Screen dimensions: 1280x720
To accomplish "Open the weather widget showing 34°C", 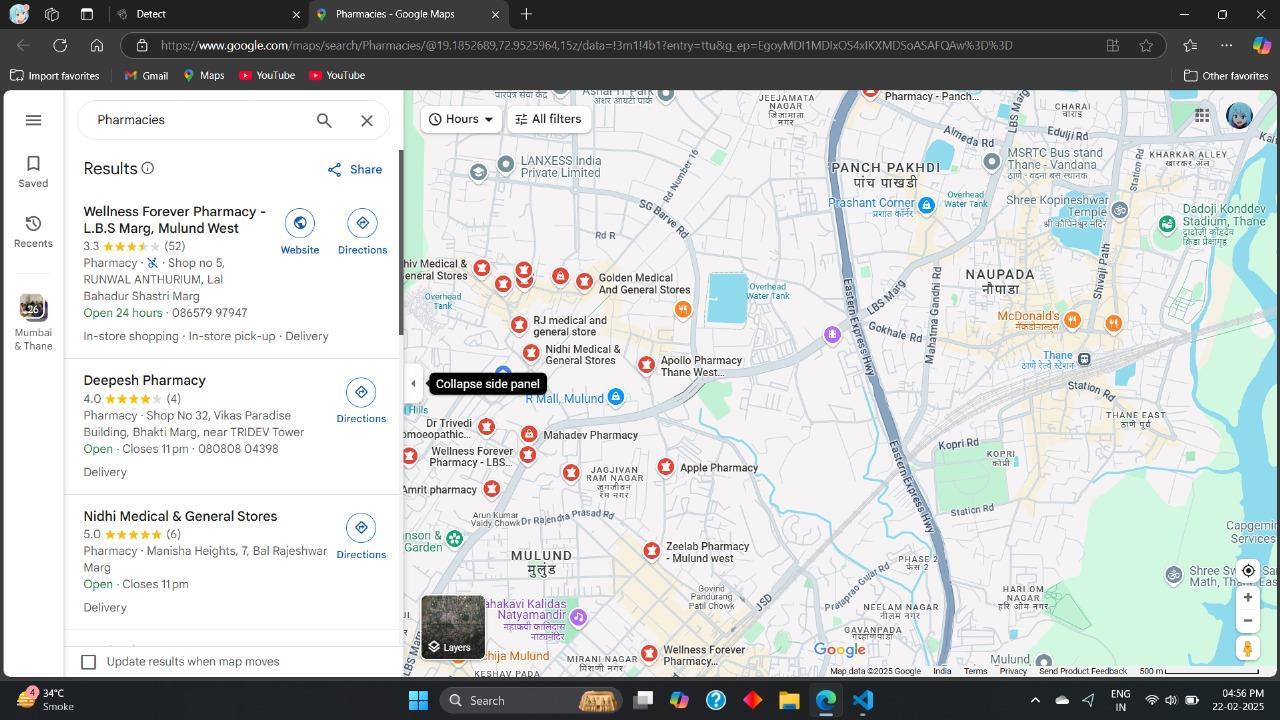I will (45, 700).
